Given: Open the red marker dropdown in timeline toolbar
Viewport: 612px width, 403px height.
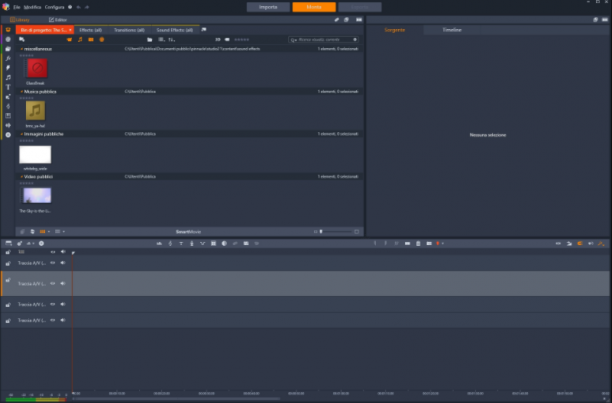Looking at the screenshot, I should [443, 243].
